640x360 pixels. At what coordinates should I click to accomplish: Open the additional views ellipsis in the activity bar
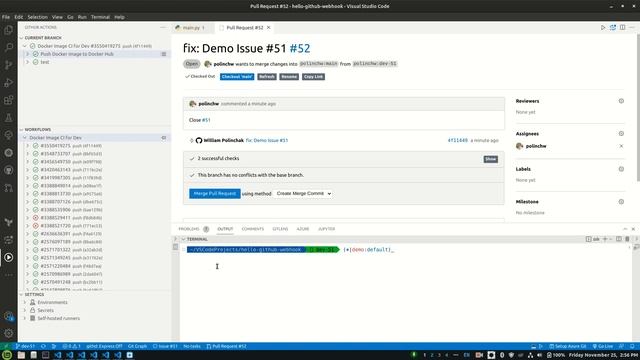coord(9,275)
